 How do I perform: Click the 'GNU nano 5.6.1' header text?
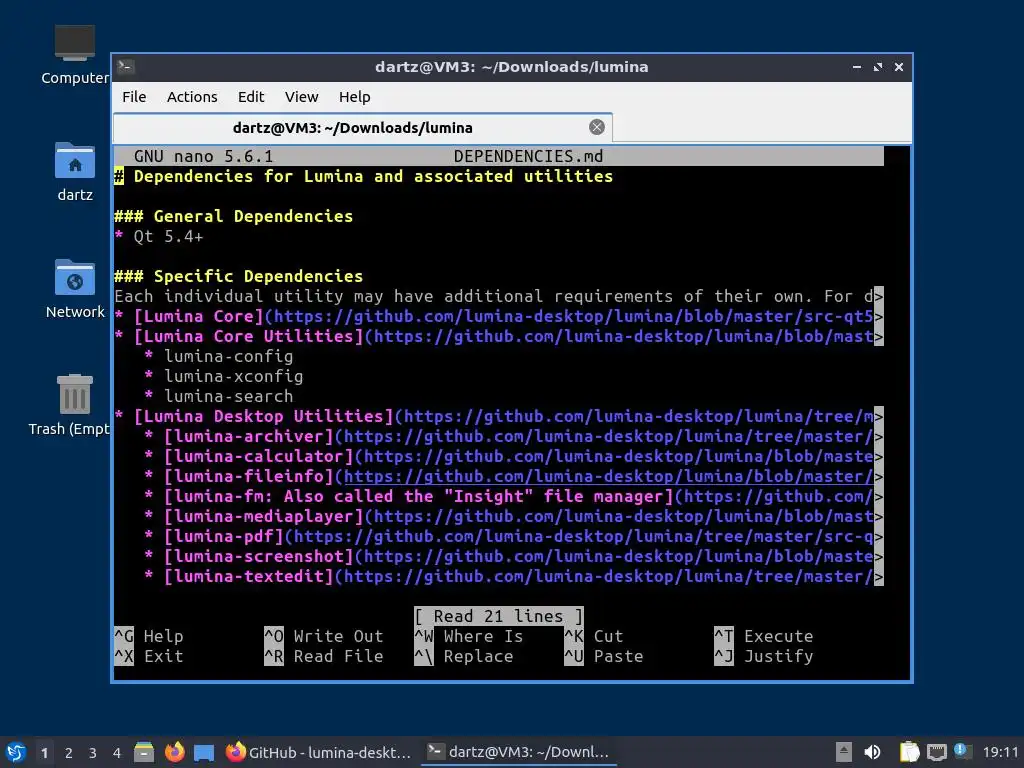click(x=204, y=157)
